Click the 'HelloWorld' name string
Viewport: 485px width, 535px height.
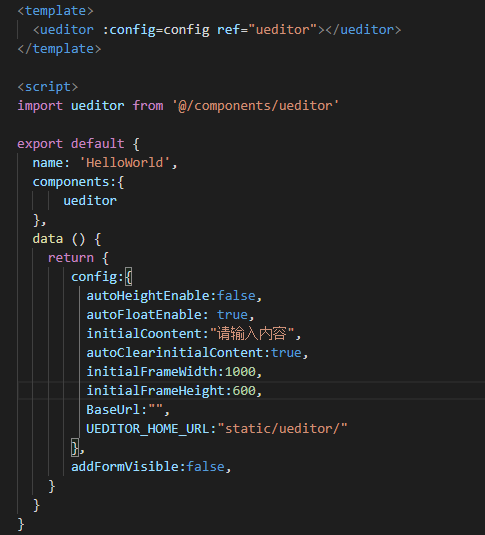pyautogui.click(x=125, y=163)
